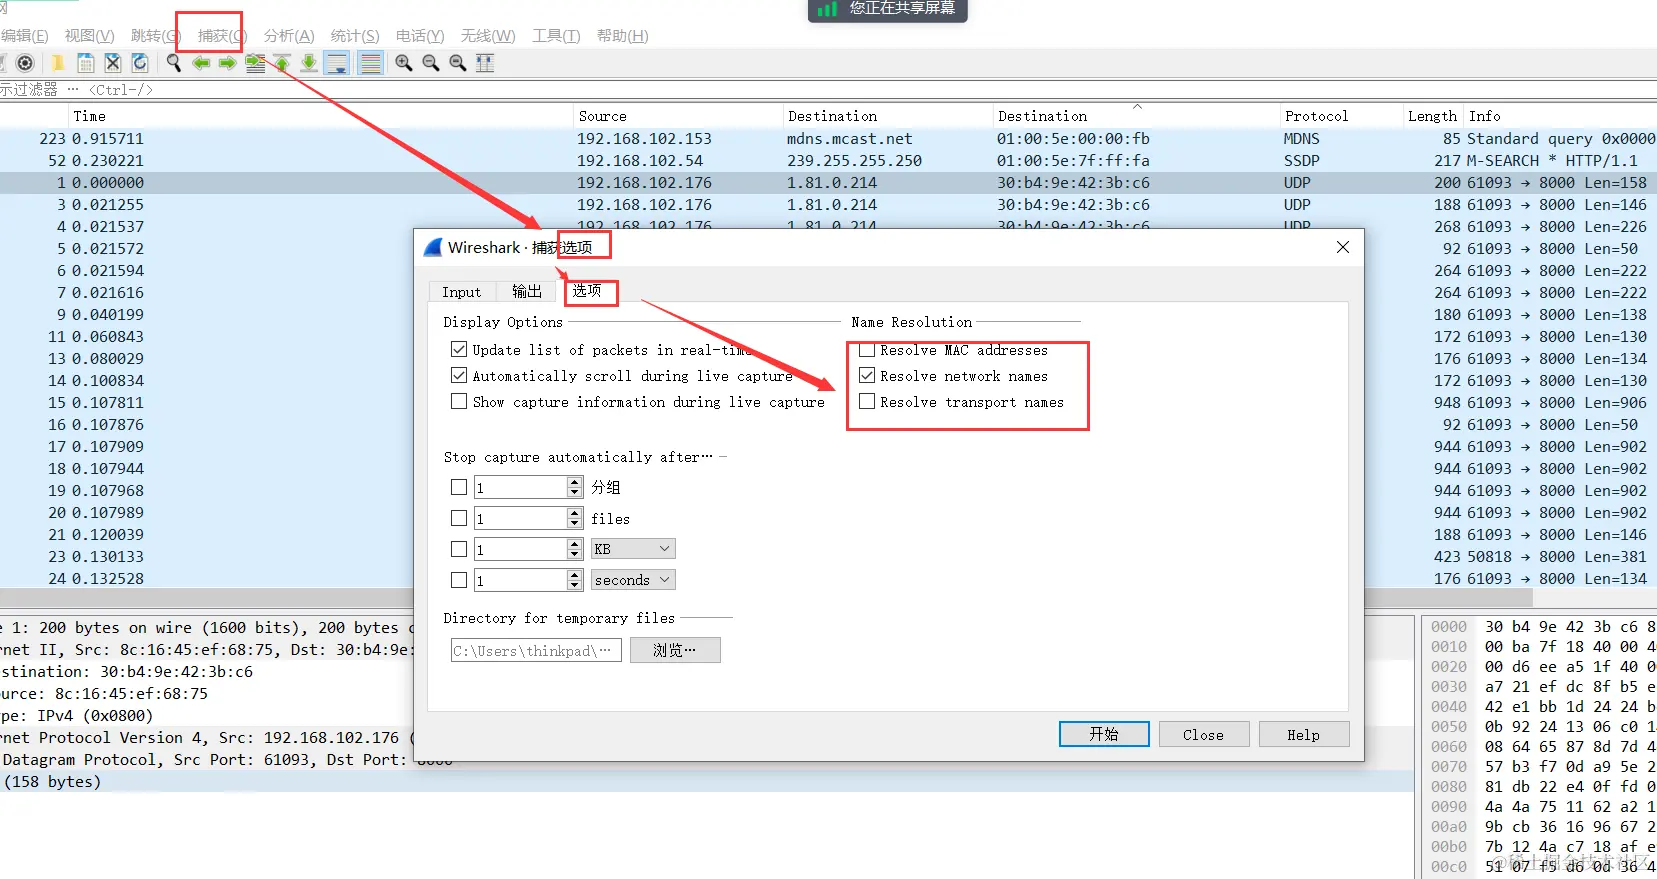This screenshot has width=1657, height=879.
Task: Check stop capture after 分组 packets checkbox
Action: [x=459, y=487]
